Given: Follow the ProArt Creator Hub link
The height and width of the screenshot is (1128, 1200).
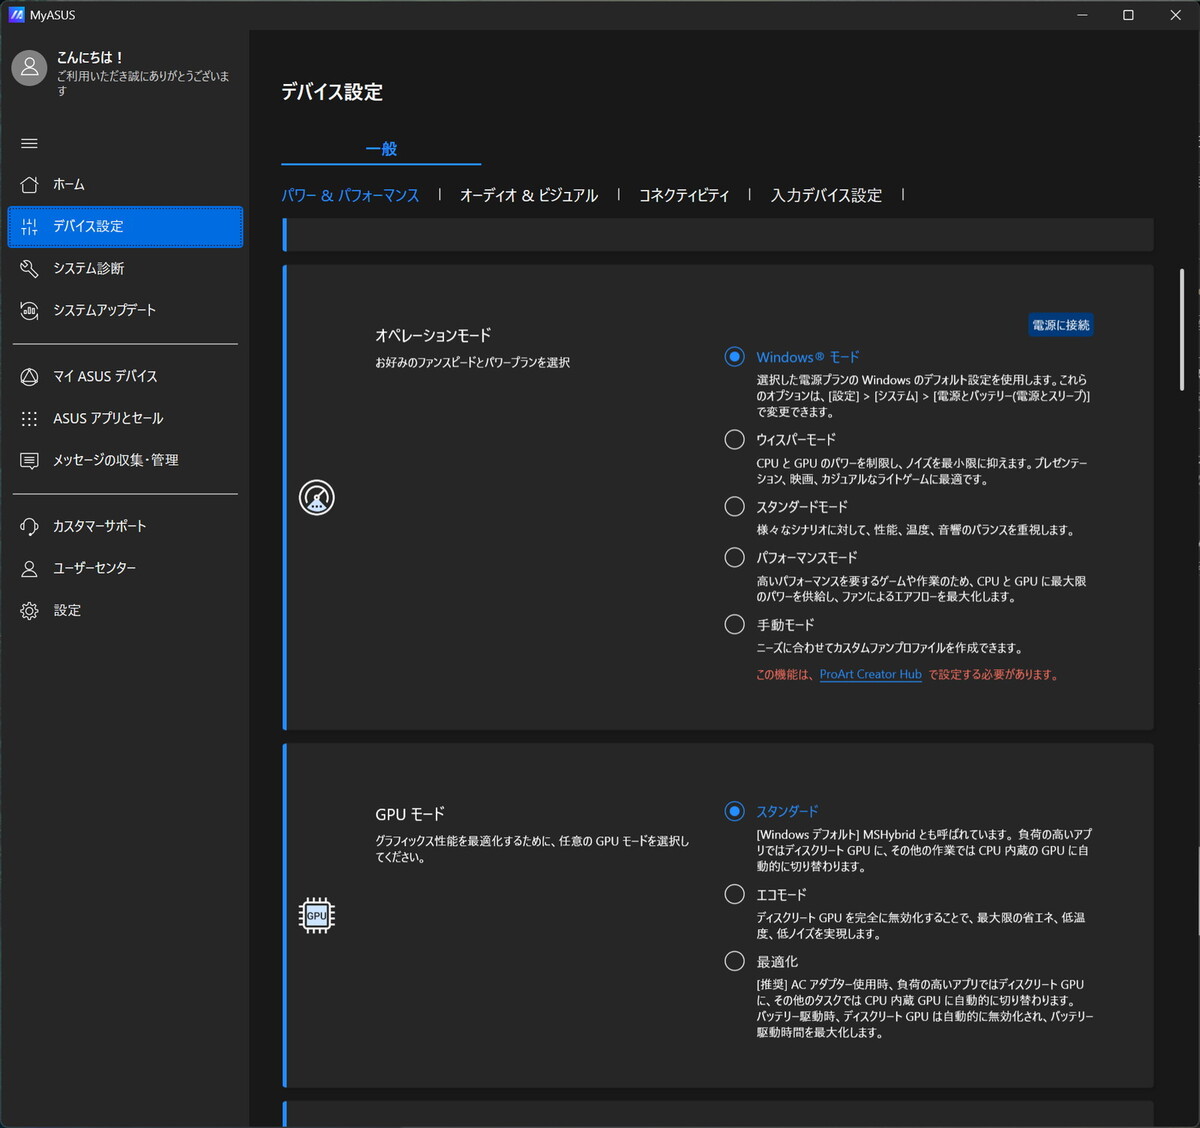Looking at the screenshot, I should [x=870, y=675].
